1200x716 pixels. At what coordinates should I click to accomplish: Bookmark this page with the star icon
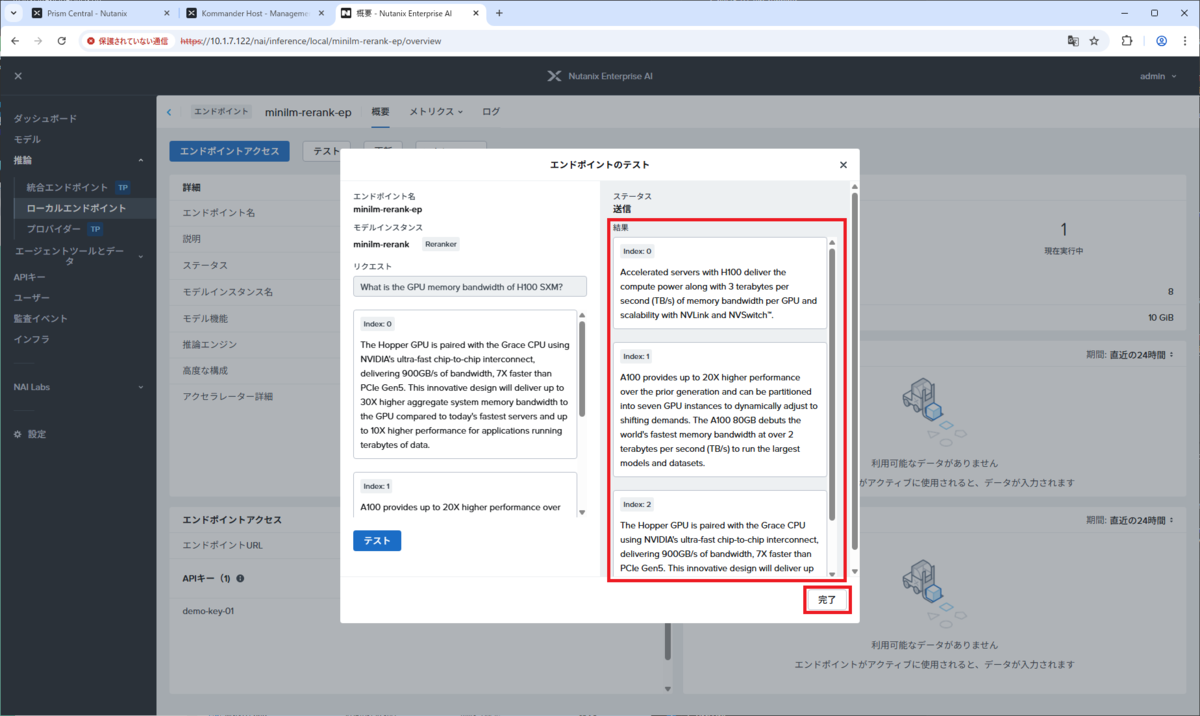pos(1095,41)
